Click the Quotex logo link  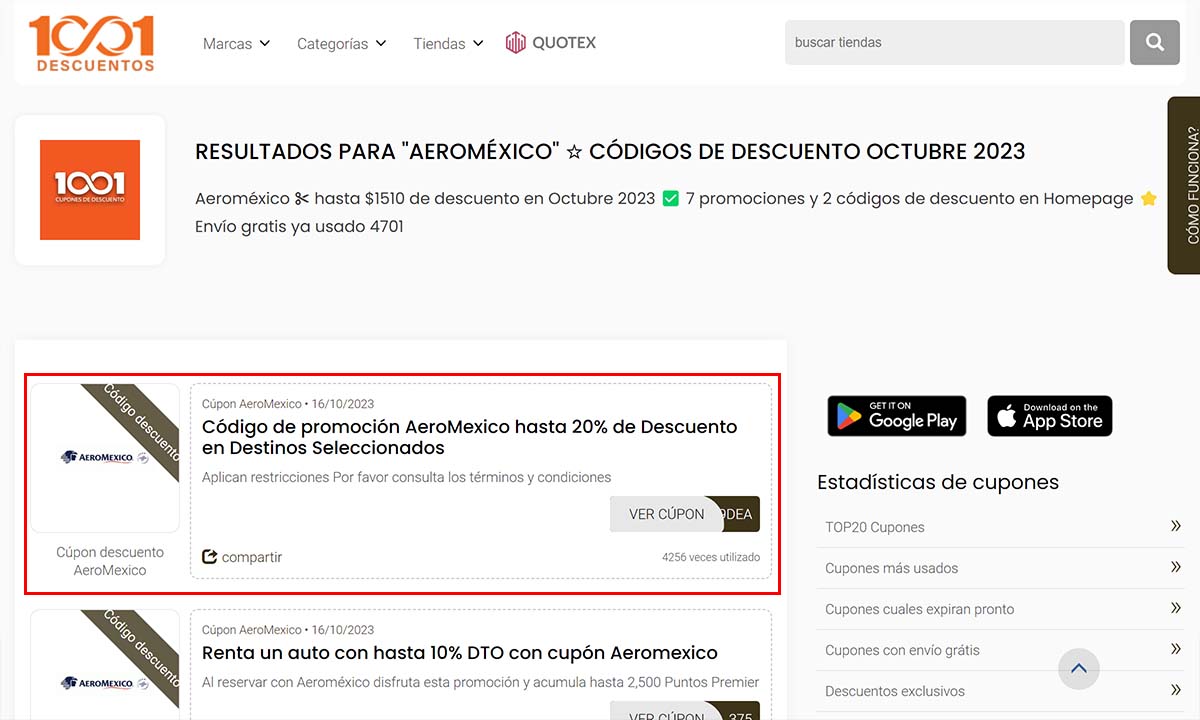coord(551,43)
